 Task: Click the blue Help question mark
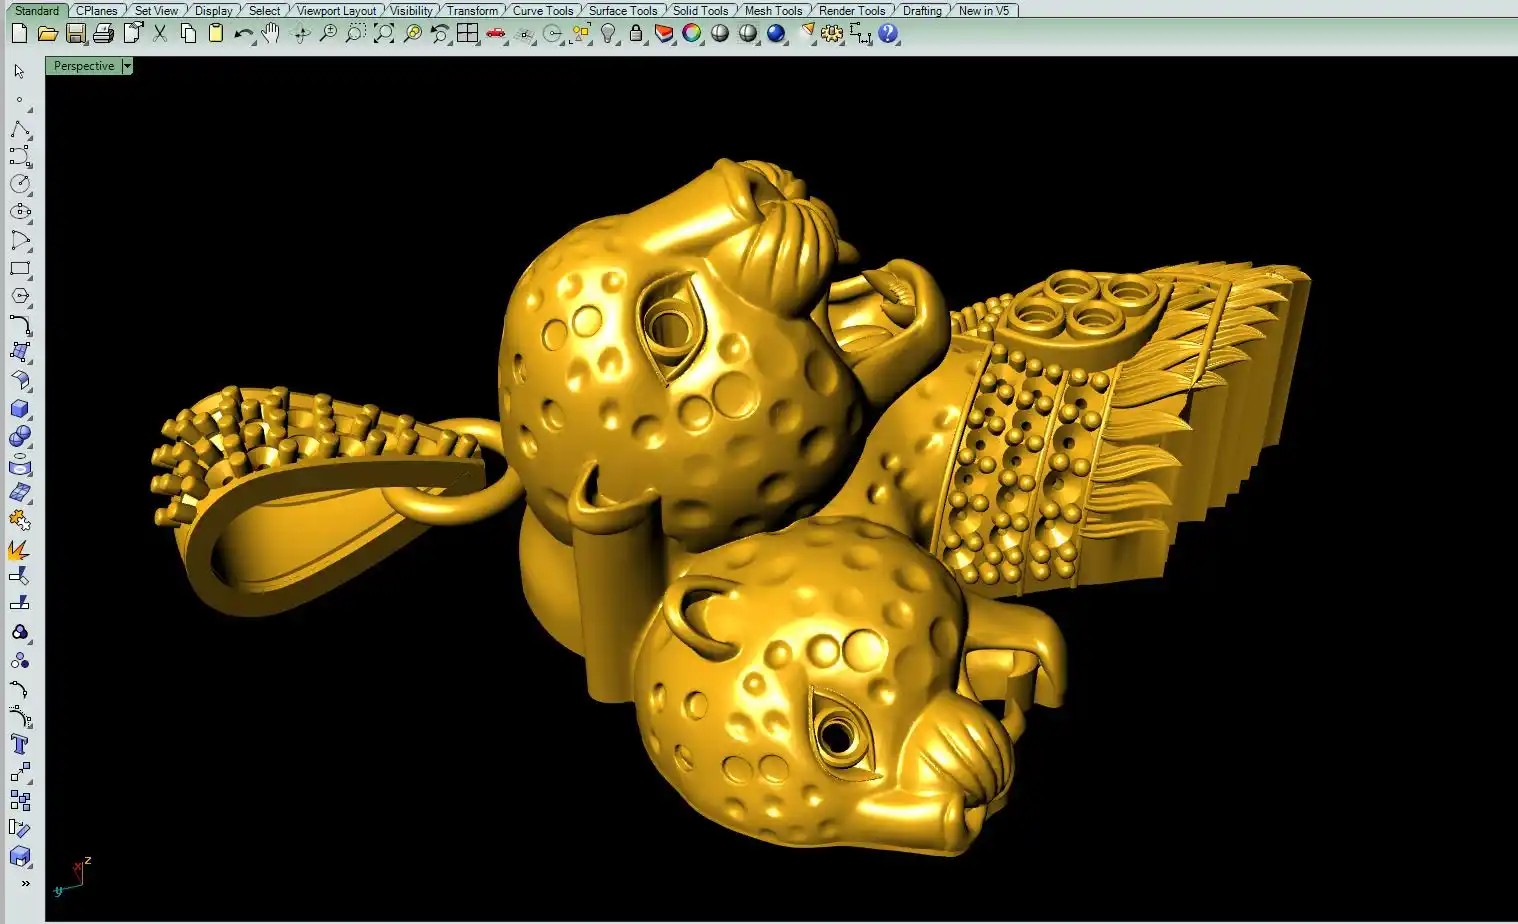[x=888, y=34]
